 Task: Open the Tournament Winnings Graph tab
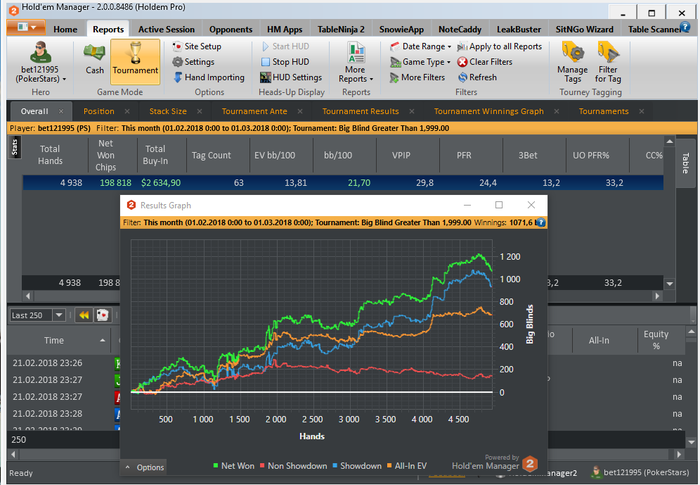pos(489,111)
